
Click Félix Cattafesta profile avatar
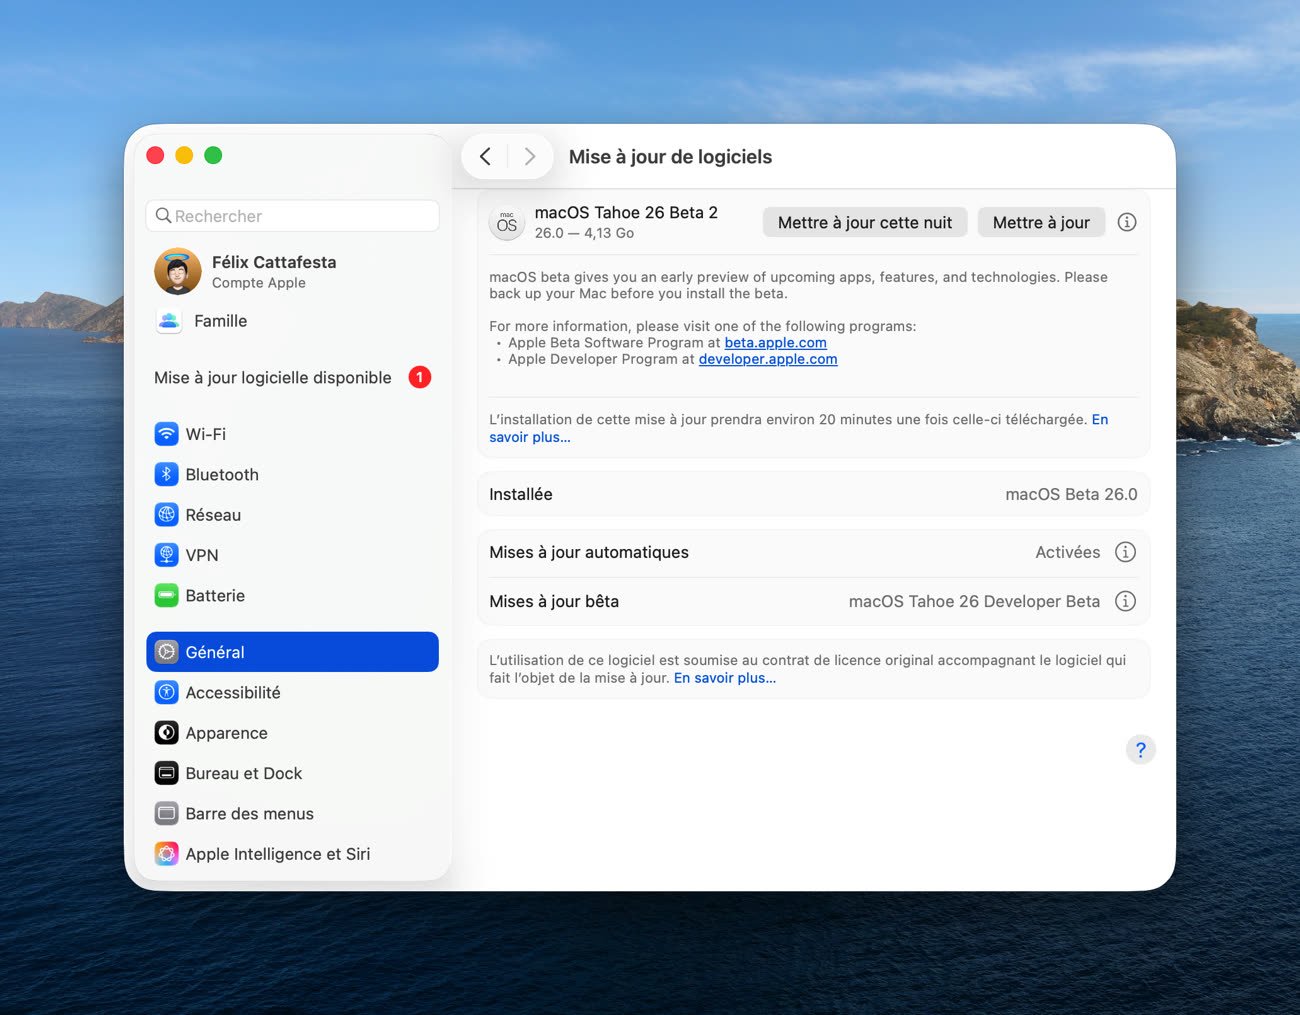(x=178, y=271)
